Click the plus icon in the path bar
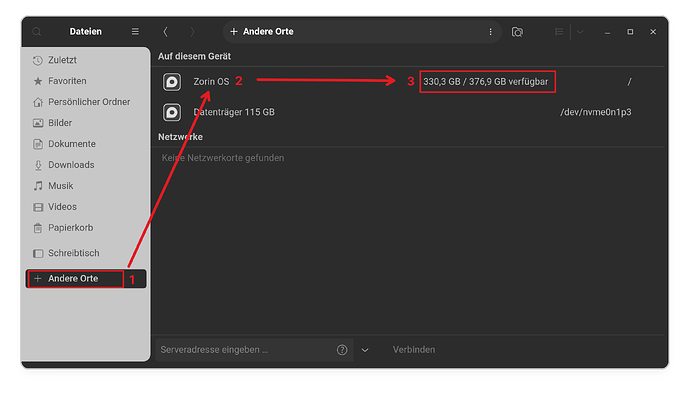 pos(234,32)
